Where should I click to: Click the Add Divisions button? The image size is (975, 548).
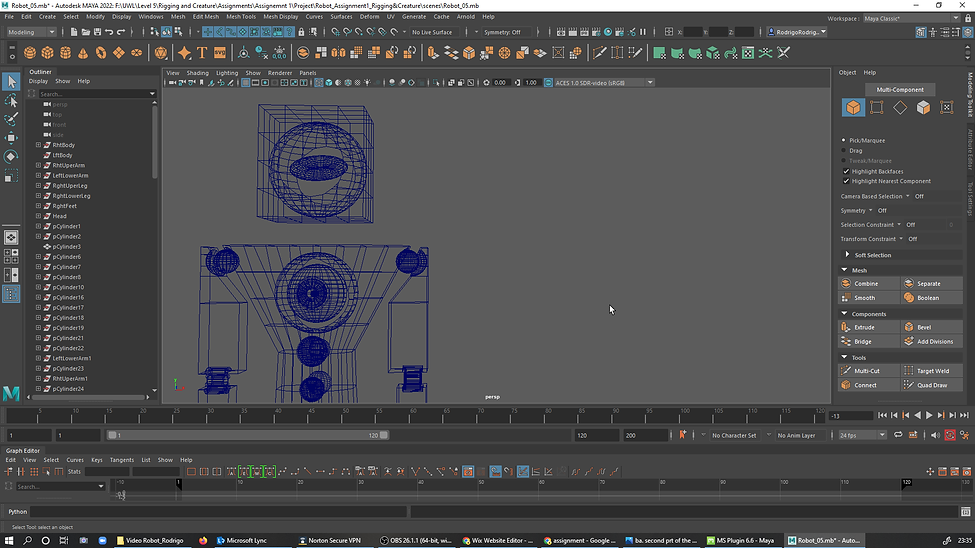[x=932, y=341]
